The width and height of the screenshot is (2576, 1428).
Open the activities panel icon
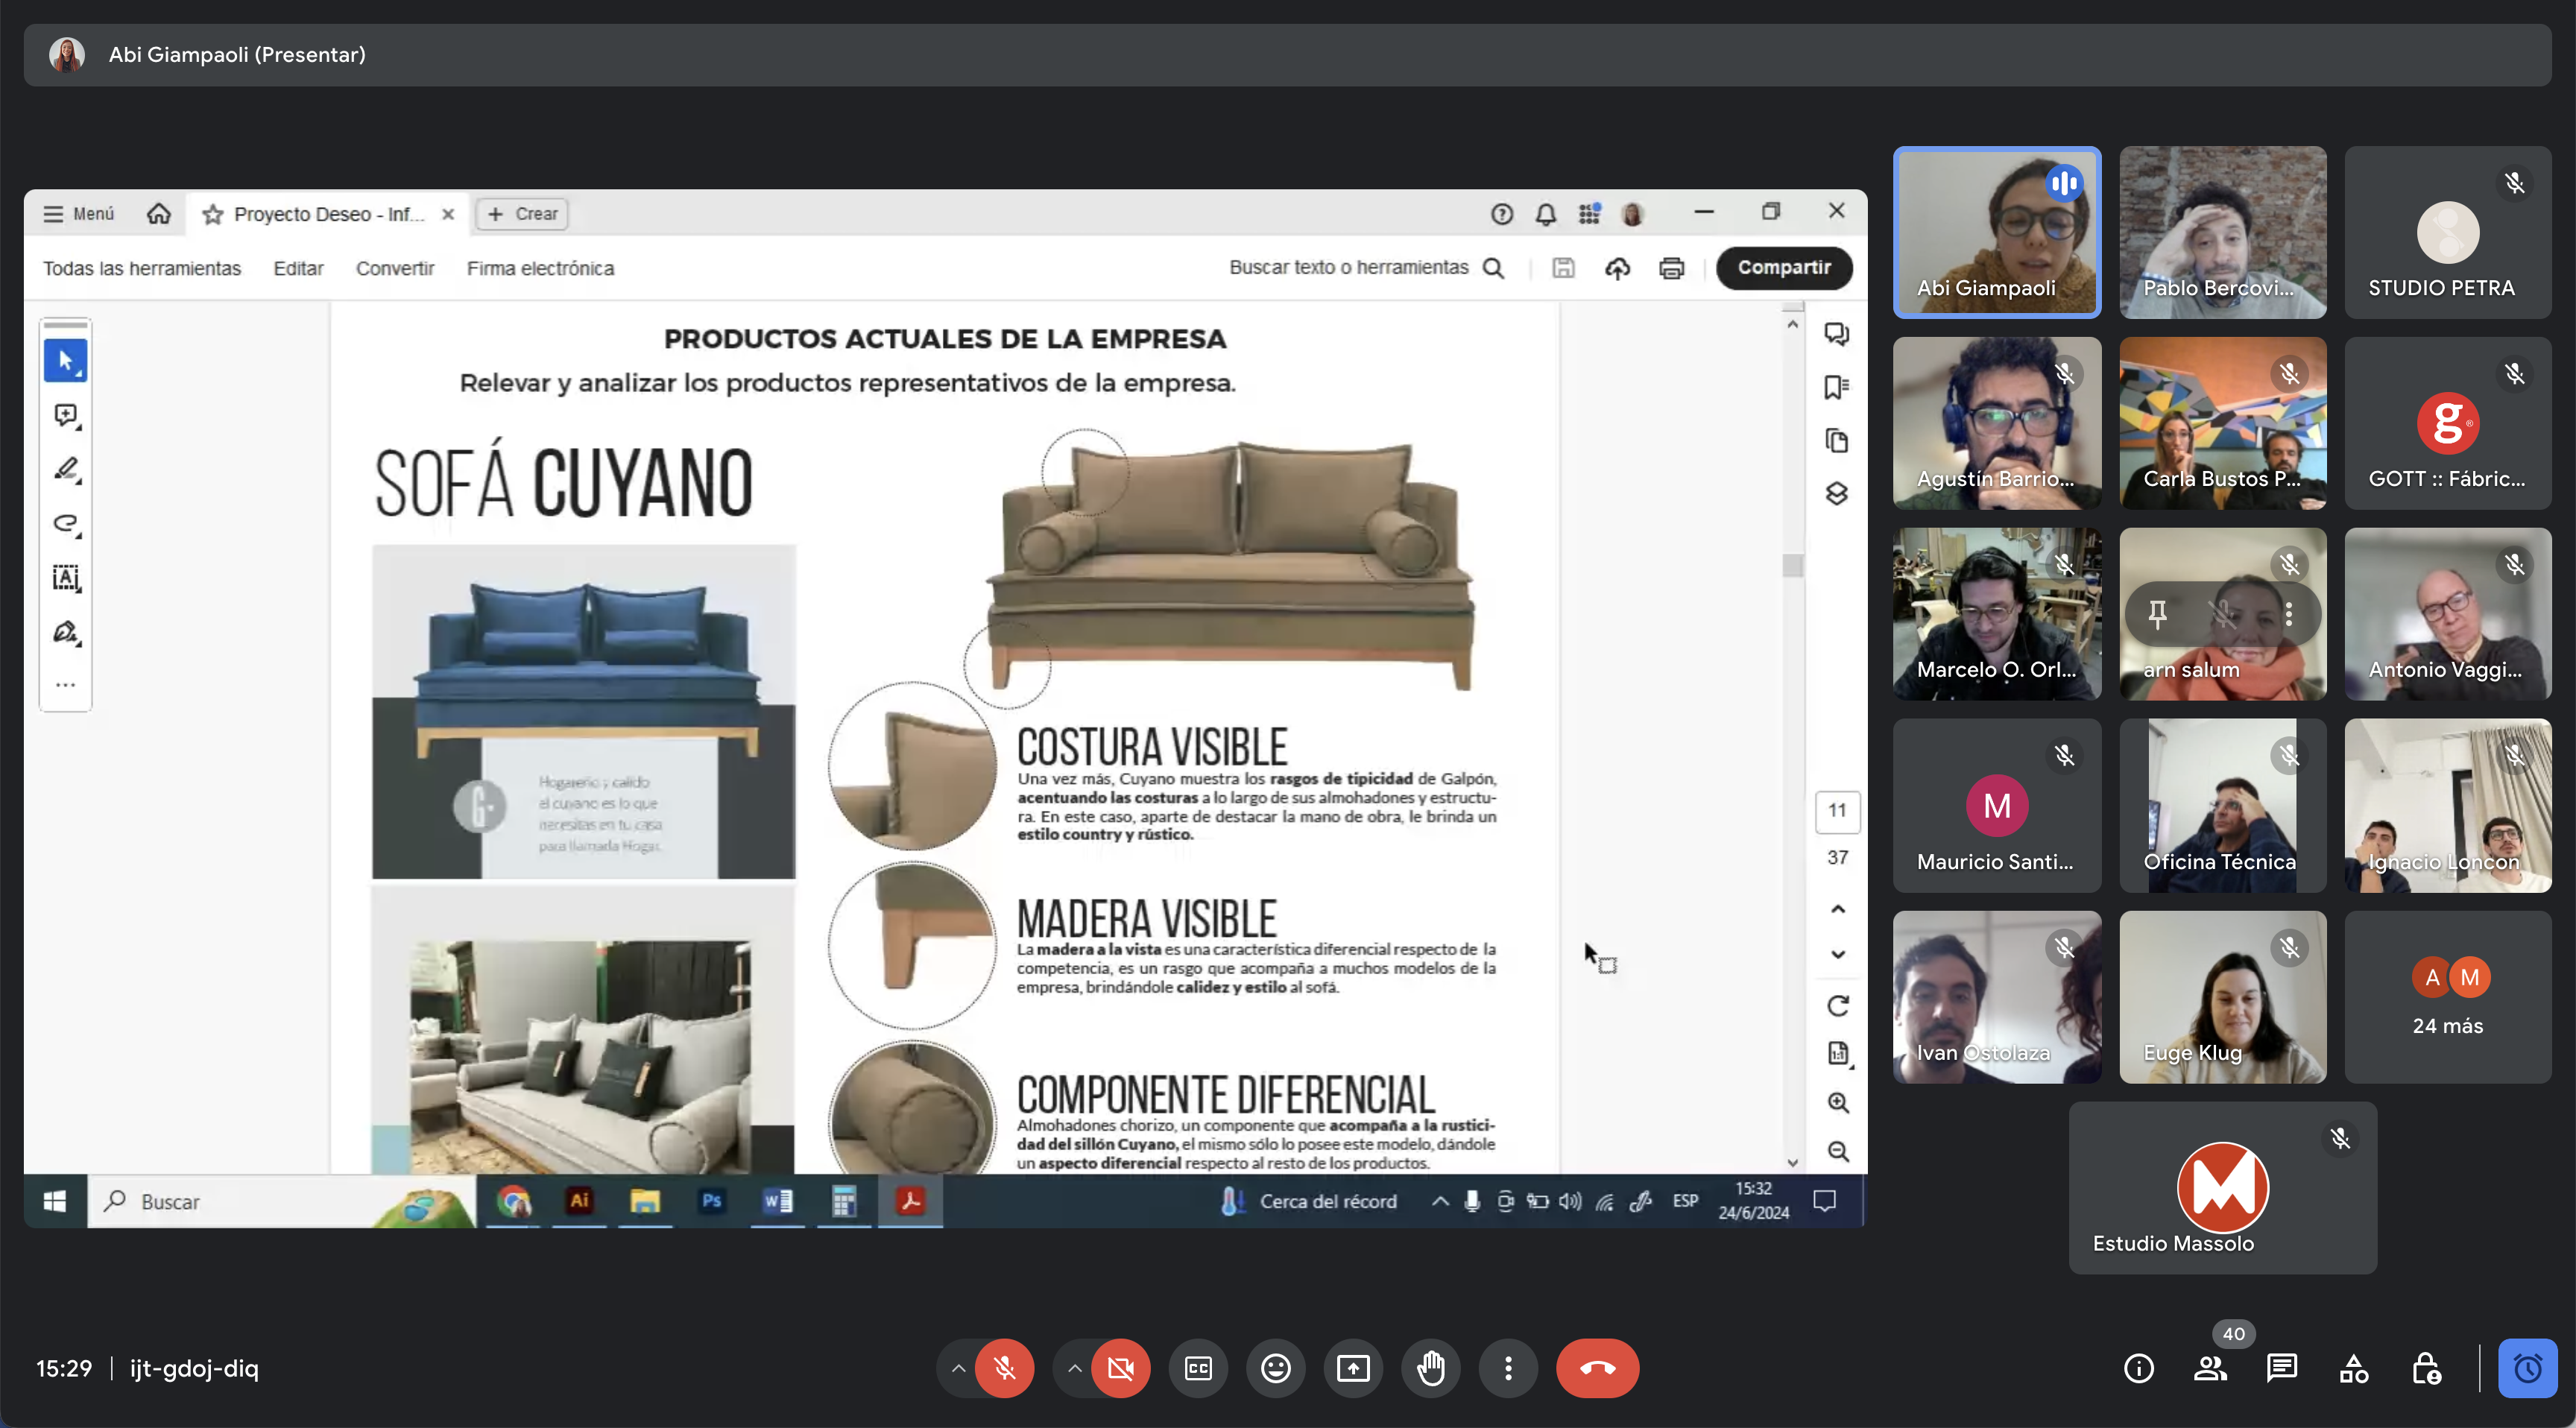click(2354, 1368)
